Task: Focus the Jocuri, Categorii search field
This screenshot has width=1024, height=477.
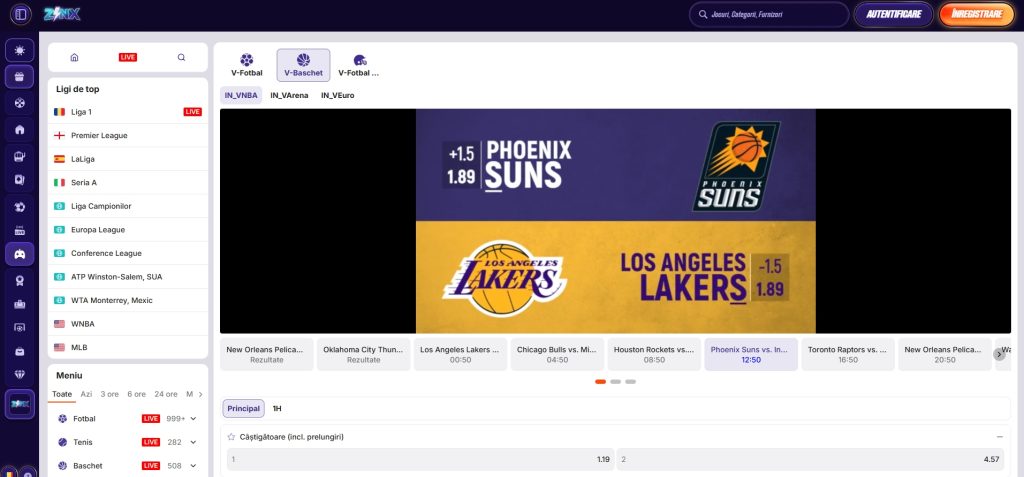Action: [769, 14]
